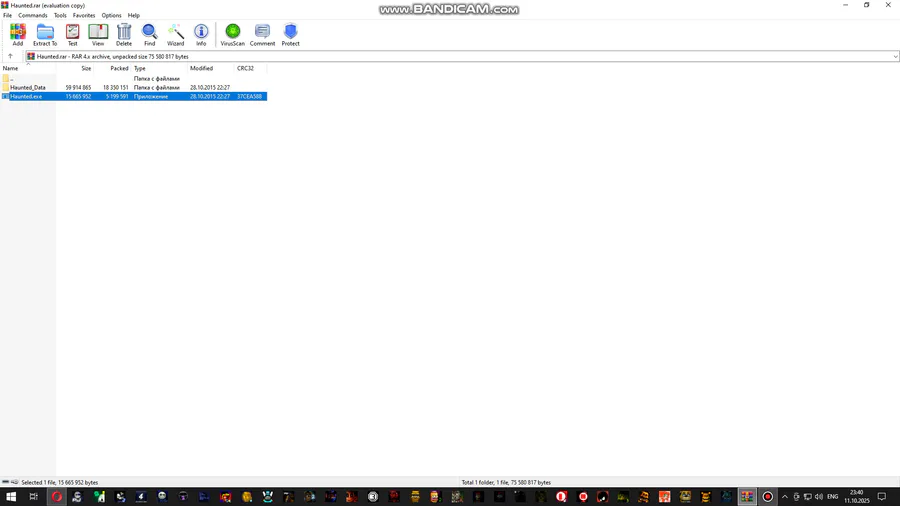
Task: Click the Add toolbar icon
Action: click(x=18, y=34)
